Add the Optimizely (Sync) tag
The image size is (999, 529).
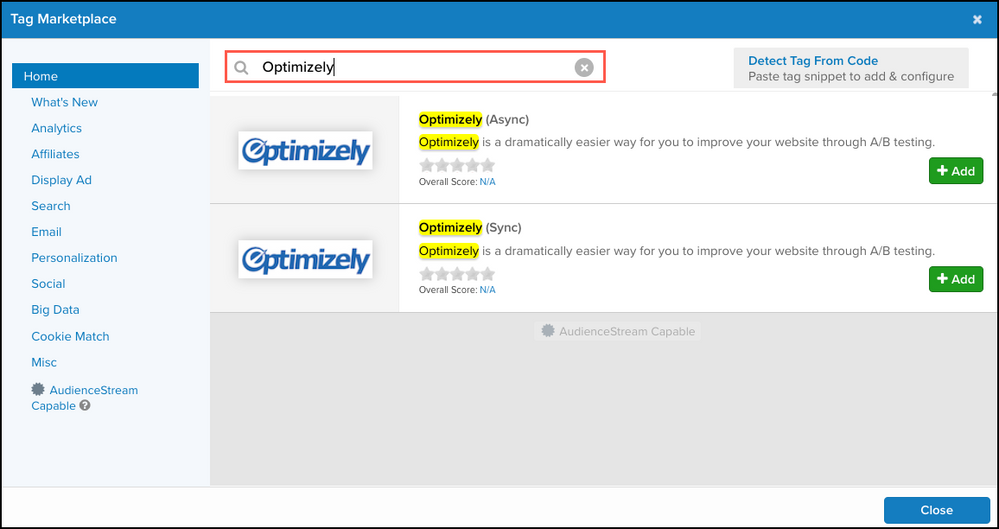coord(955,279)
